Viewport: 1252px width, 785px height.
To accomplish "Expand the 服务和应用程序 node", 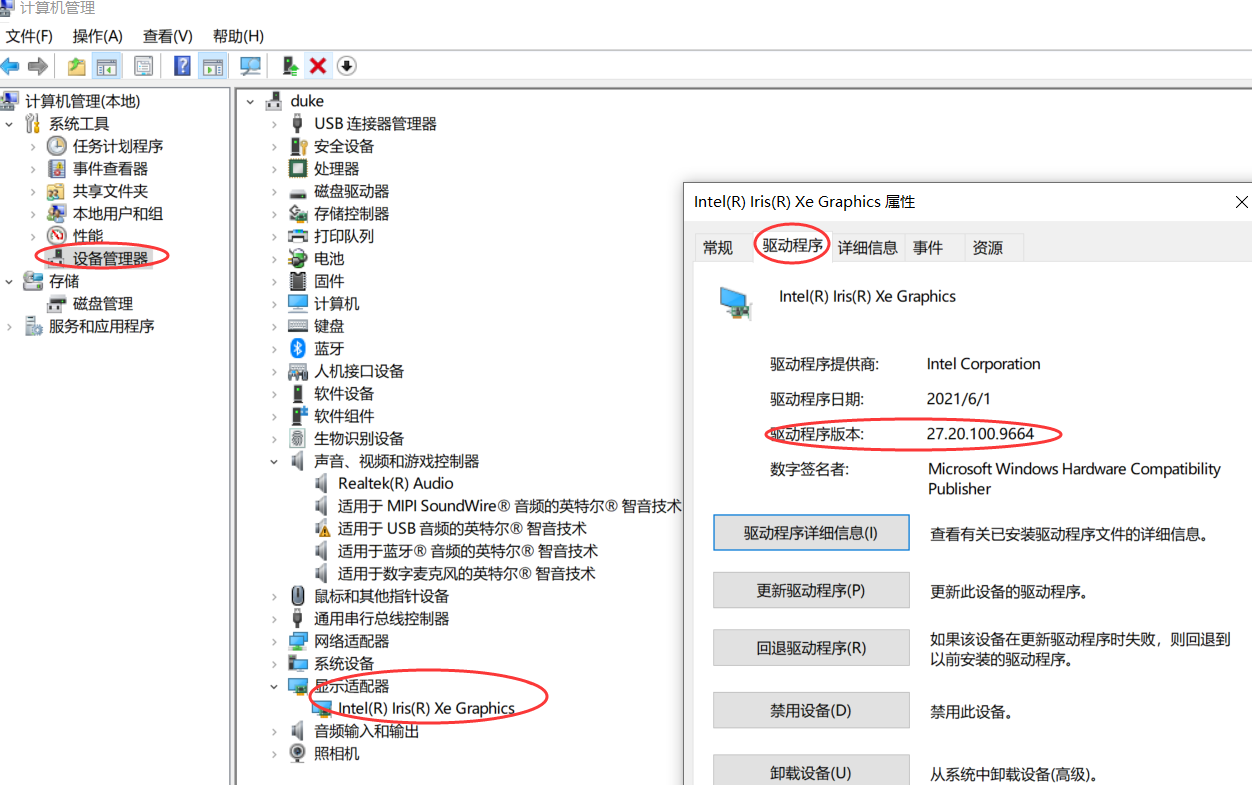I will coord(10,327).
